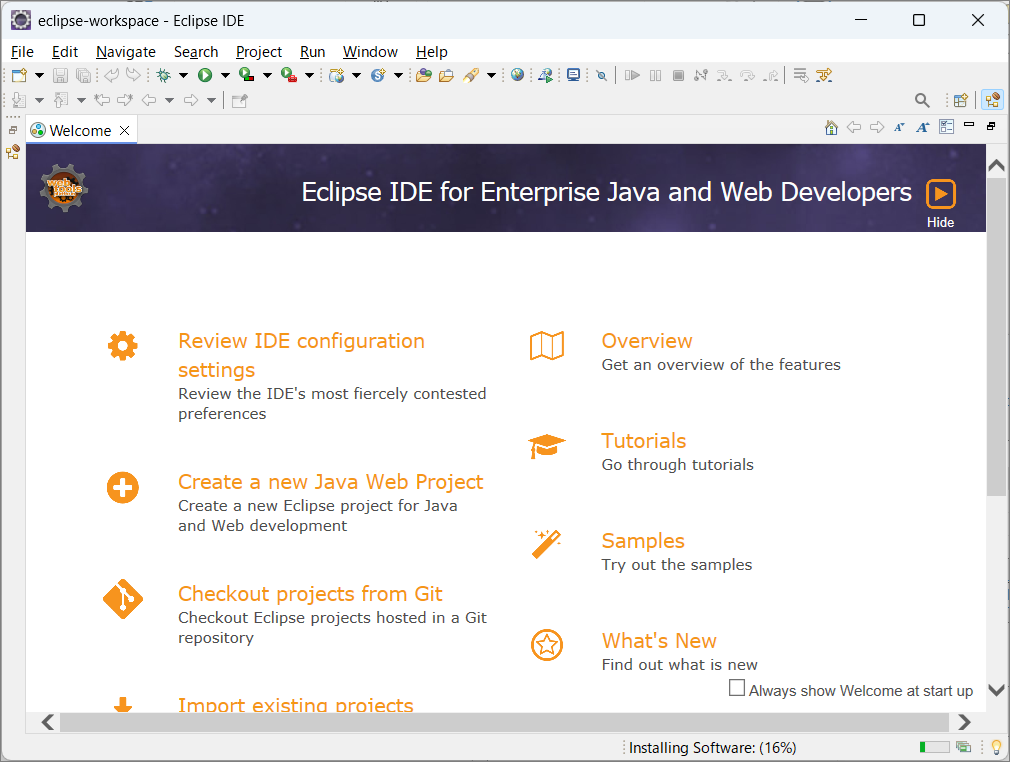Click the Run External Tools icon

point(289,75)
